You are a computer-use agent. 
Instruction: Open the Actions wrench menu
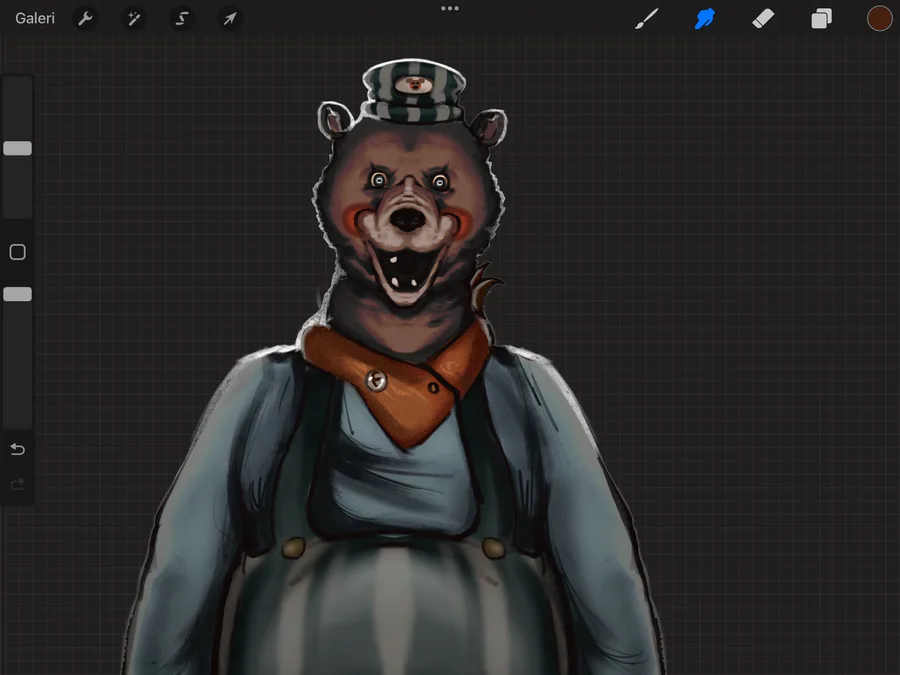(86, 19)
